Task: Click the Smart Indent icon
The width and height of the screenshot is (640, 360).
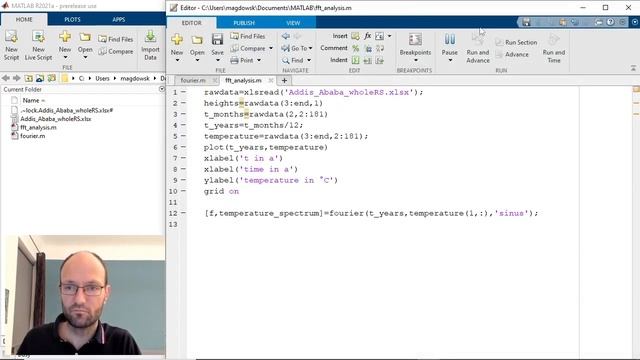Action: point(356,60)
